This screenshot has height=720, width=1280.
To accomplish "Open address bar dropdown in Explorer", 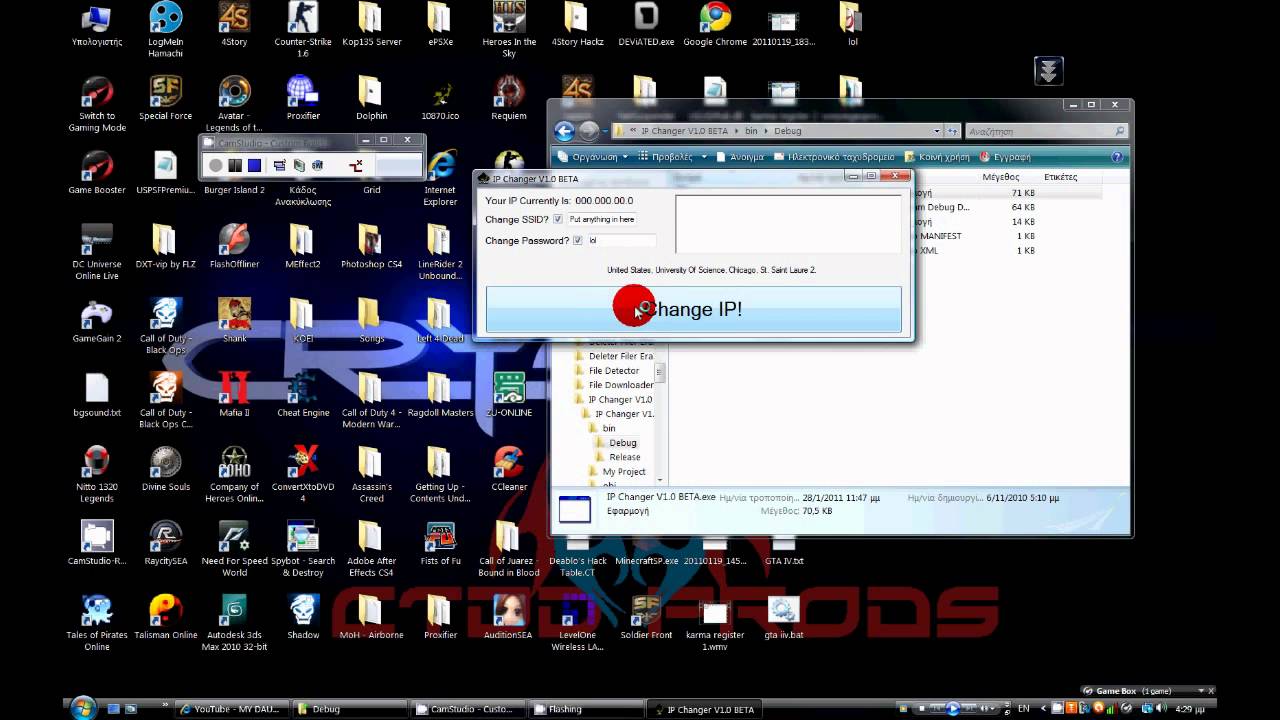I will point(937,131).
